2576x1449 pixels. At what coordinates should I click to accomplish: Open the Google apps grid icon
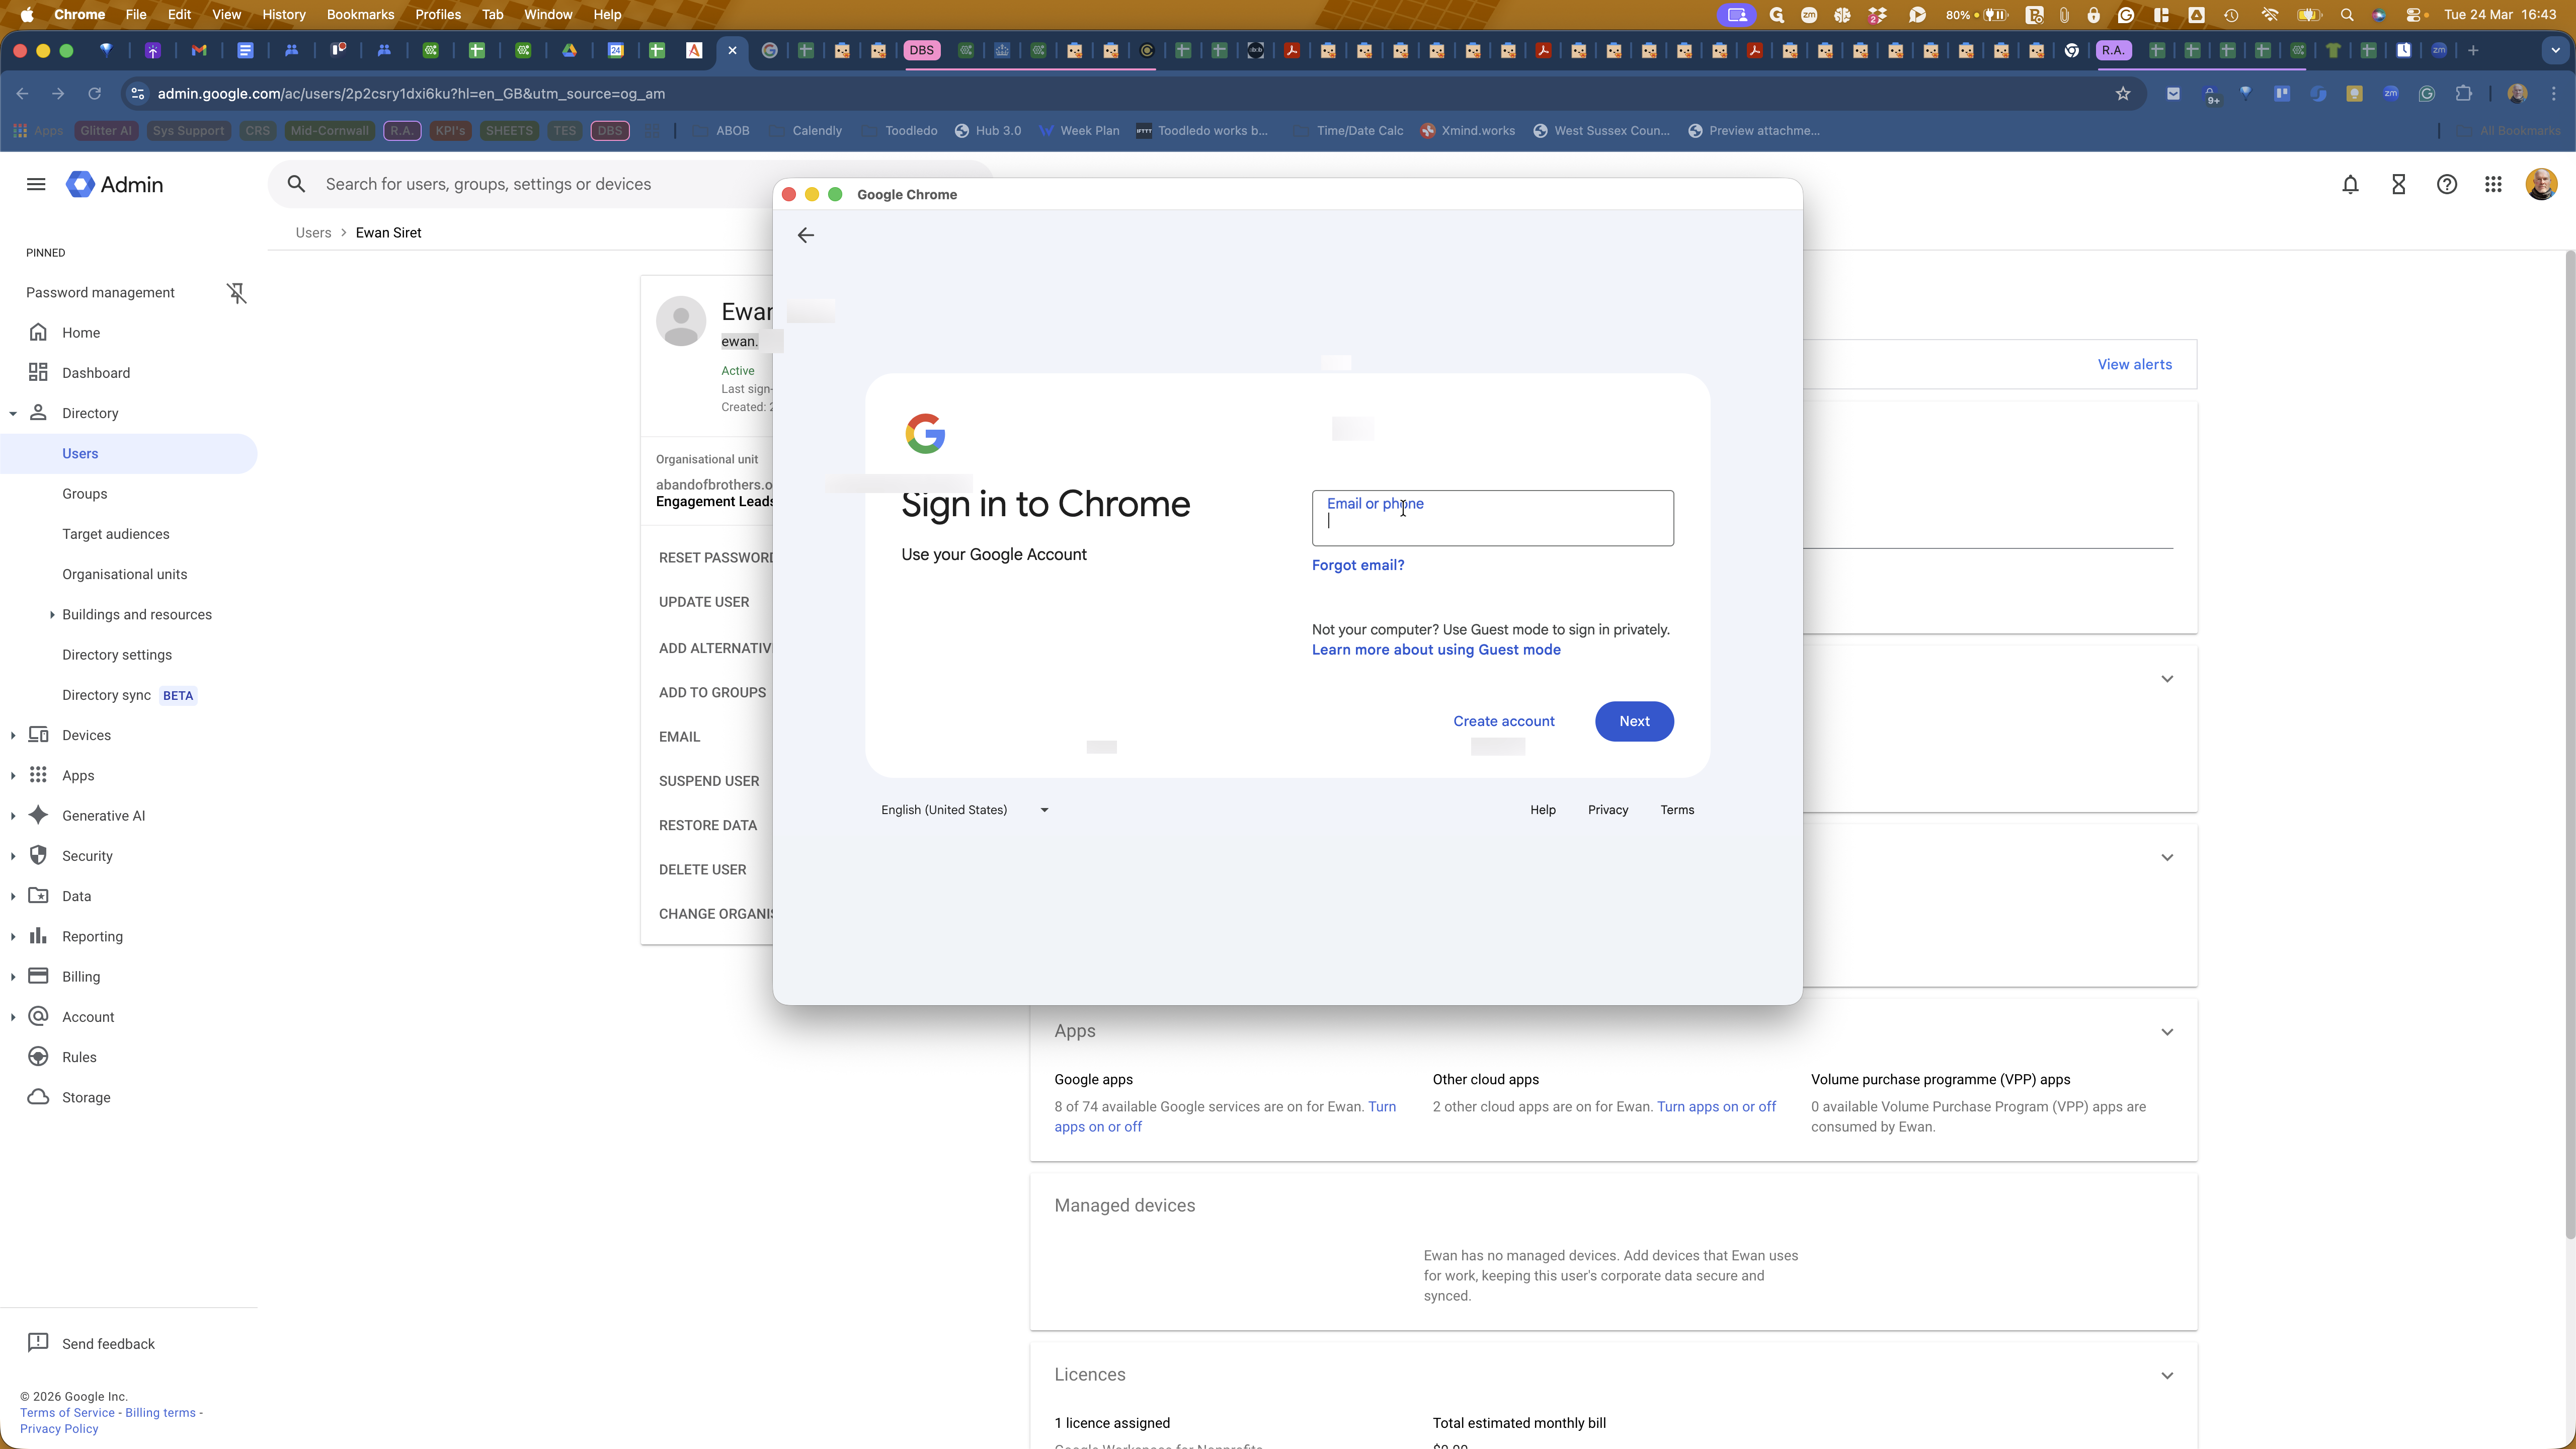click(2493, 184)
